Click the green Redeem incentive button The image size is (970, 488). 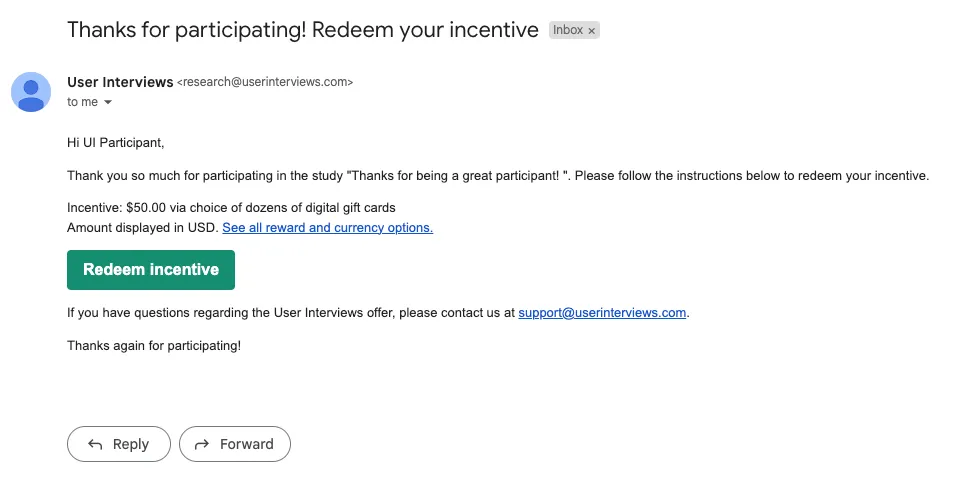click(151, 270)
